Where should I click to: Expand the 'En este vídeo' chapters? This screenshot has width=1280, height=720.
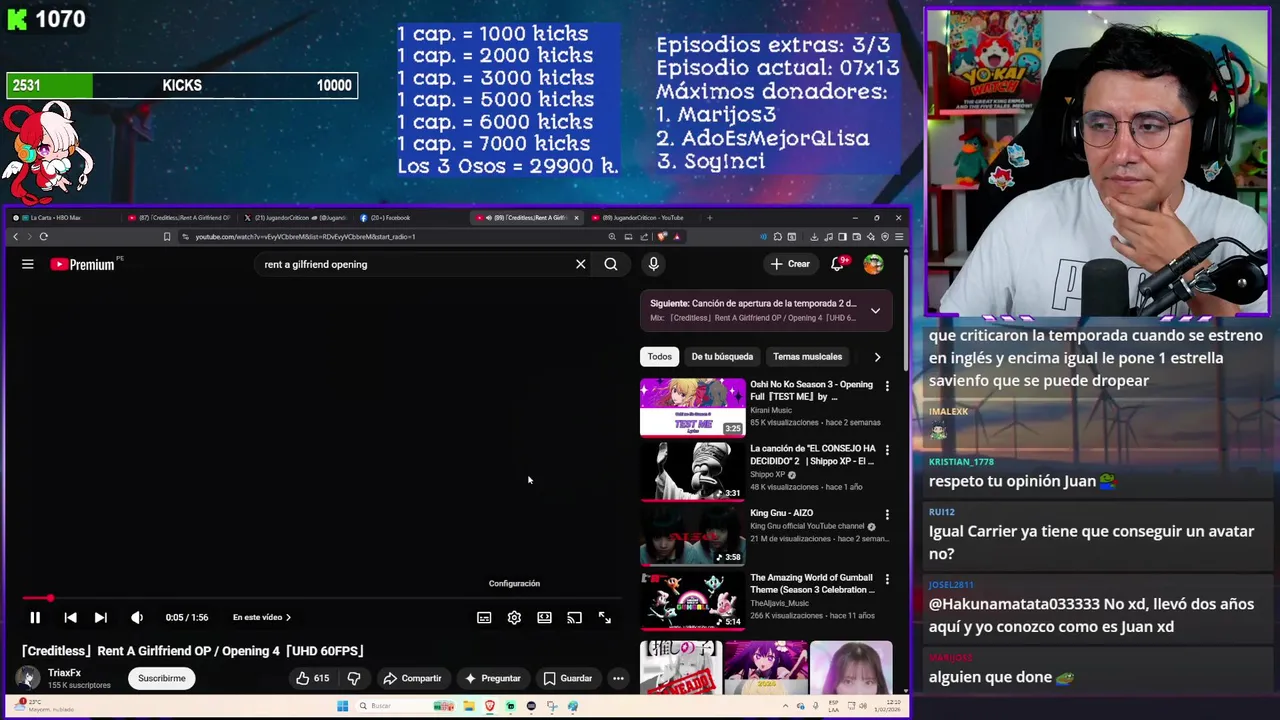[262, 618]
